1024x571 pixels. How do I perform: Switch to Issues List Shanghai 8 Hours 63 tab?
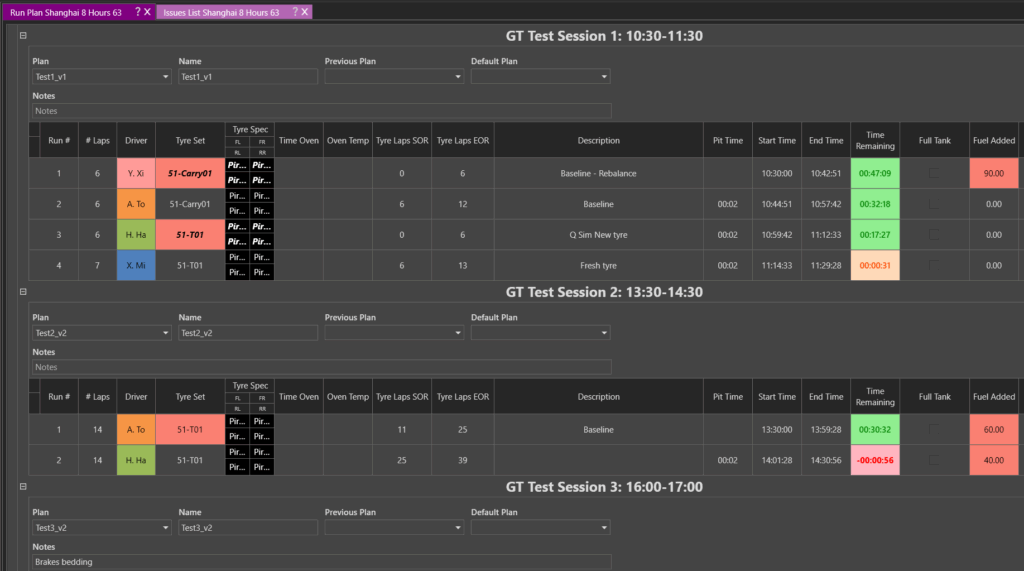(x=221, y=12)
